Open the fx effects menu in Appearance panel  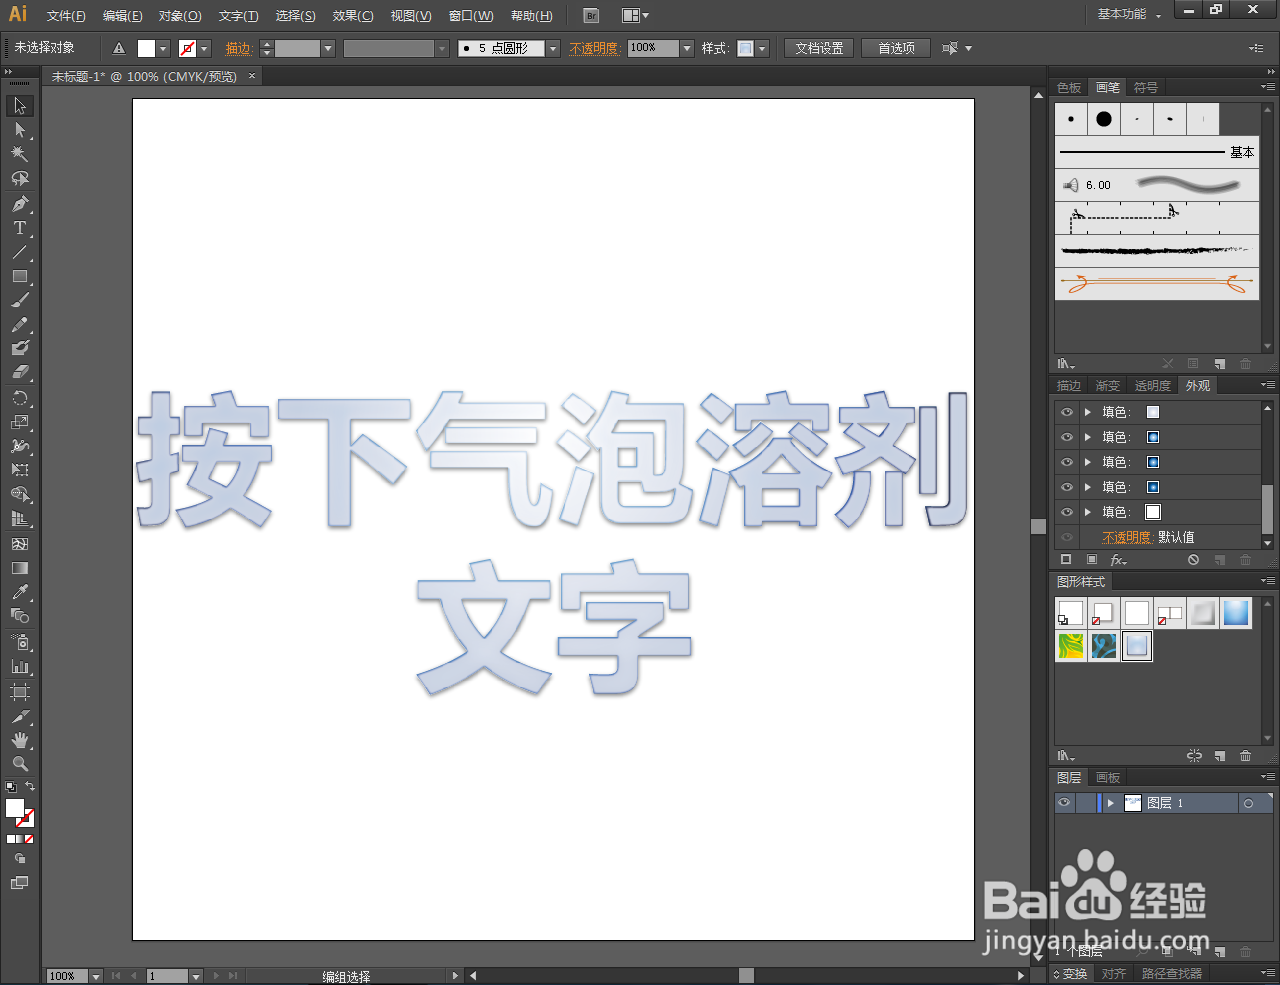click(1119, 559)
